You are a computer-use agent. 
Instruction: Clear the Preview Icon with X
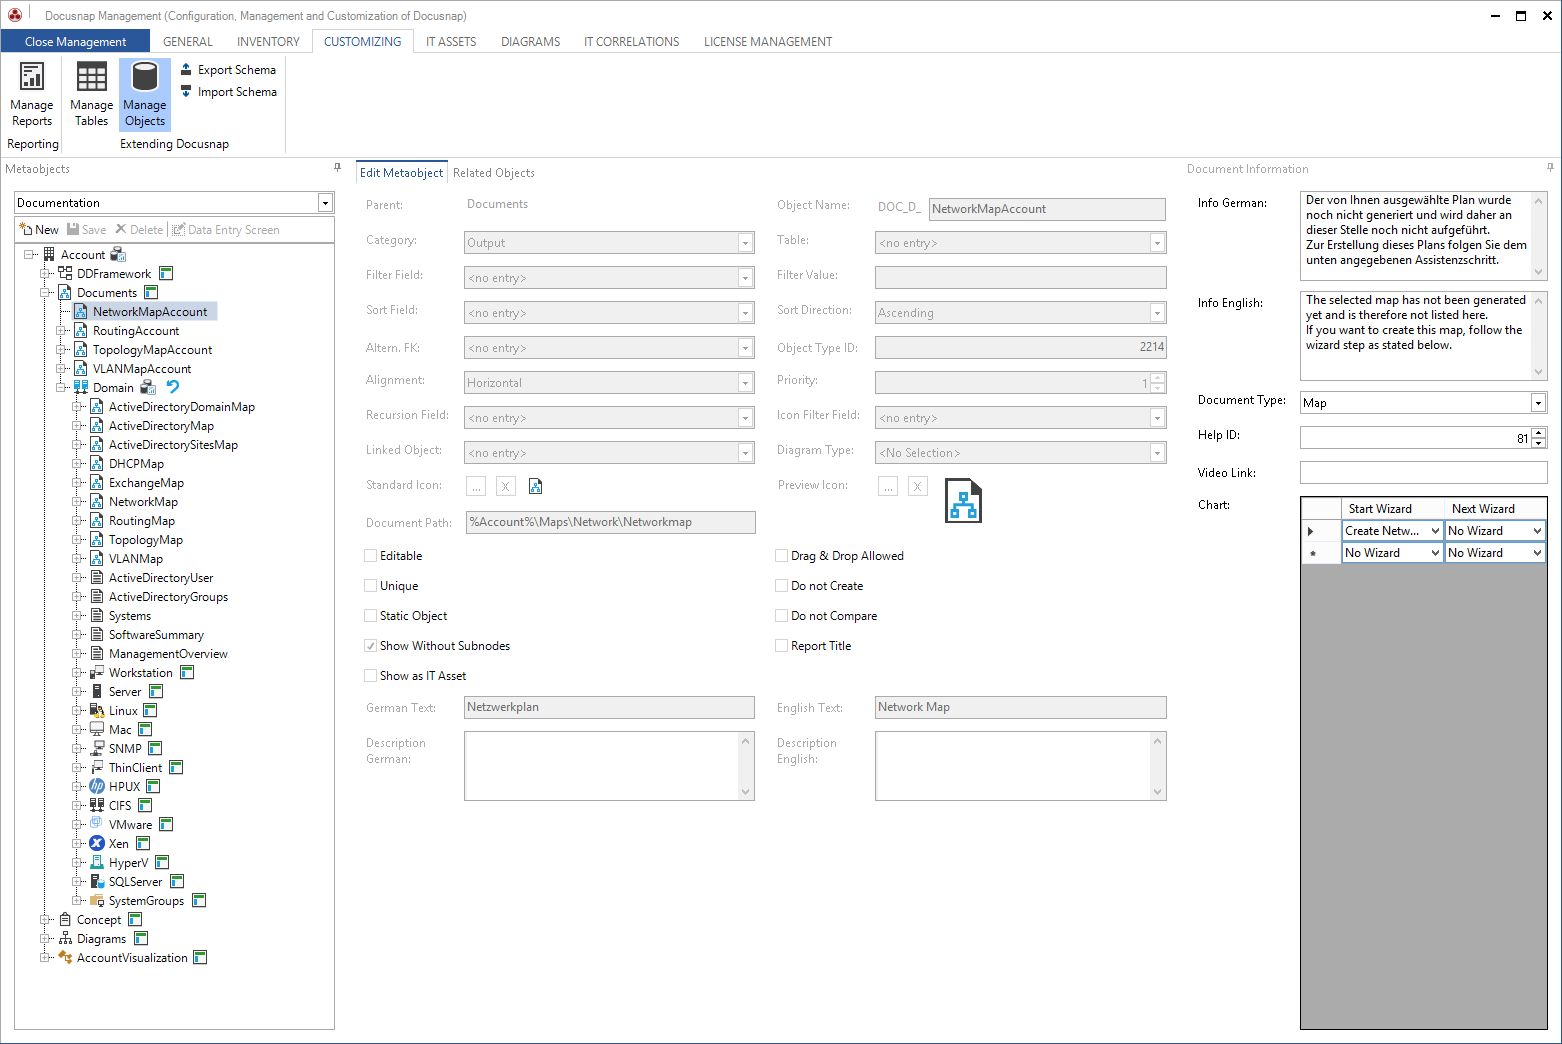[x=918, y=486]
